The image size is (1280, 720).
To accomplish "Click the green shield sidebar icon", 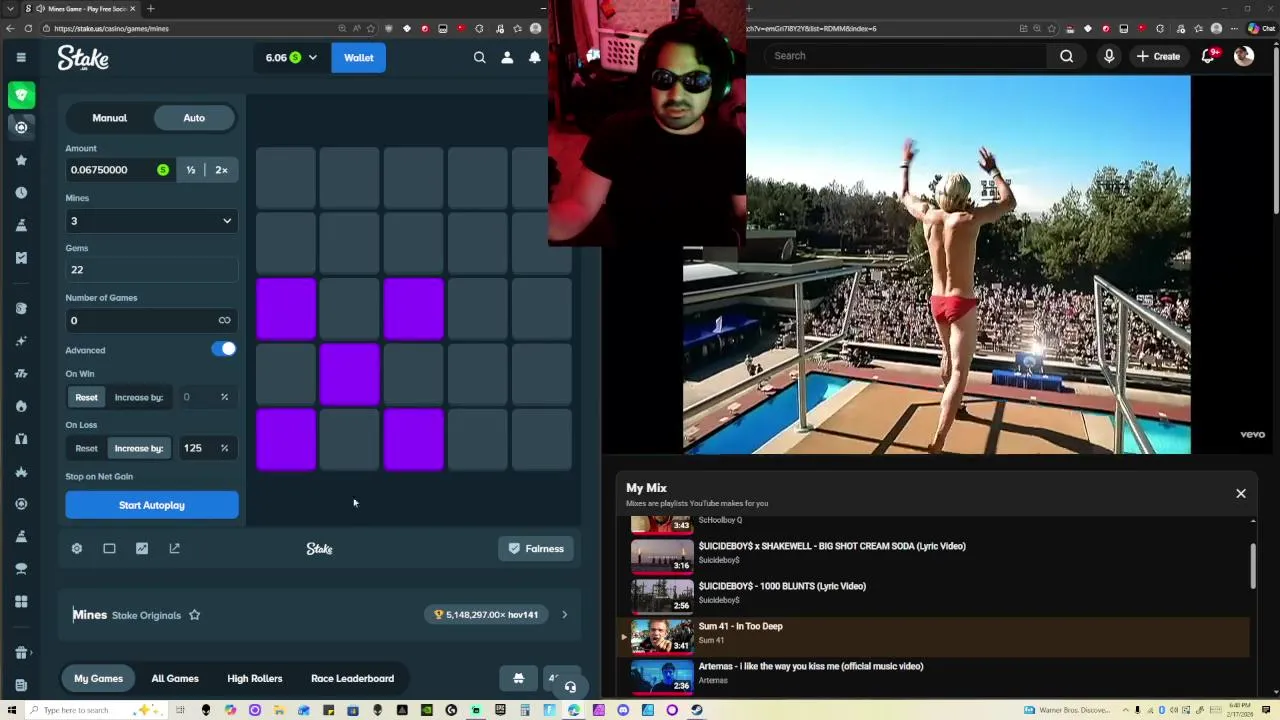I will pyautogui.click(x=21, y=95).
